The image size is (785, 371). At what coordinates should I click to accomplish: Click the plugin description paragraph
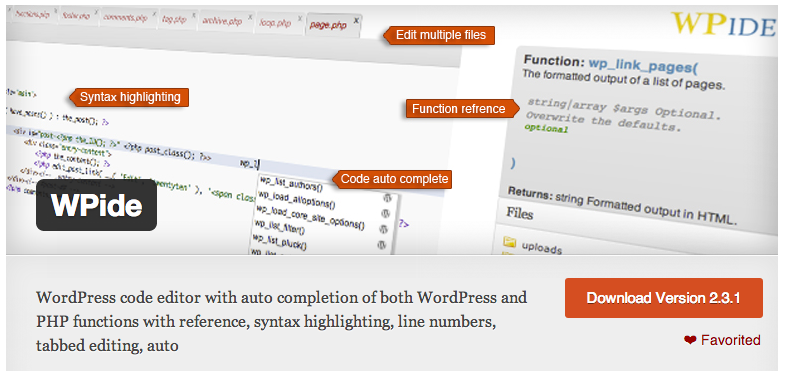281,321
